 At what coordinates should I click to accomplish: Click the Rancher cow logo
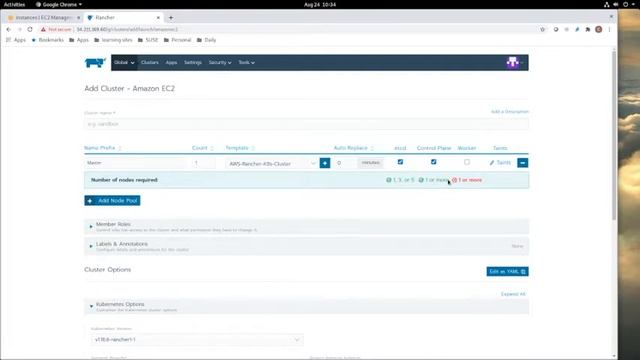(x=95, y=62)
